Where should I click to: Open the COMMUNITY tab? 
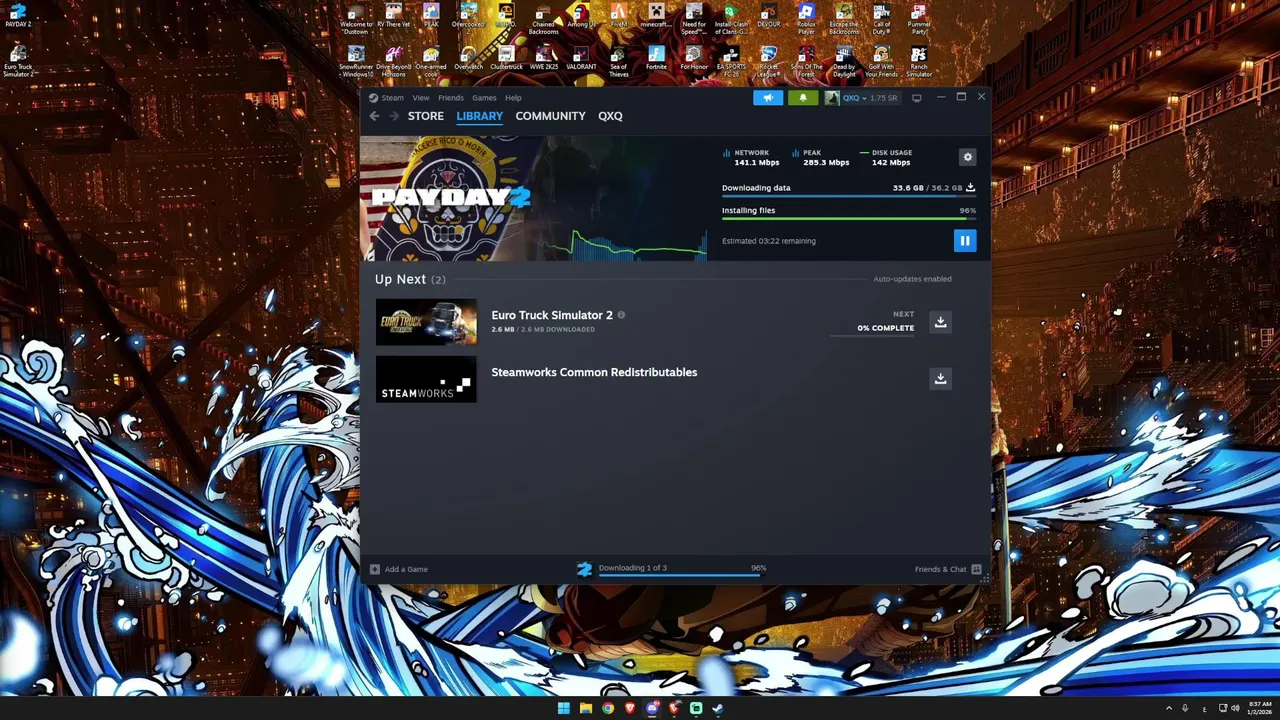pyautogui.click(x=550, y=116)
